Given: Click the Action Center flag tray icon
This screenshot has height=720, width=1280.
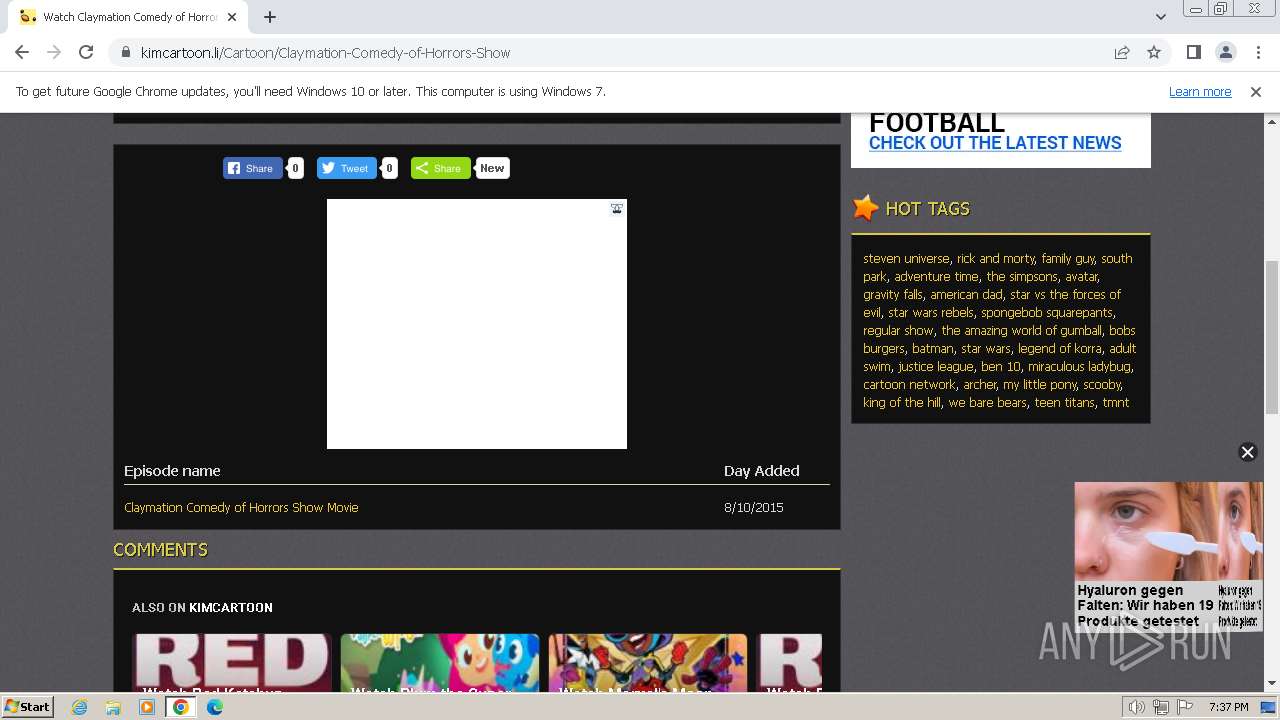Looking at the screenshot, I should pyautogui.click(x=1183, y=707).
